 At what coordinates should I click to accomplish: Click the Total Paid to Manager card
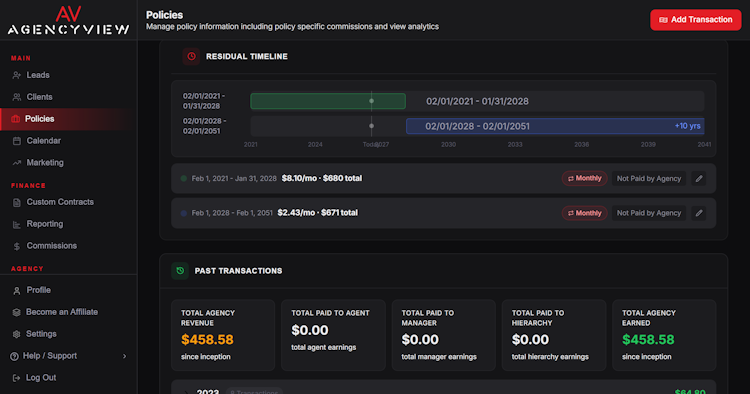click(x=443, y=335)
